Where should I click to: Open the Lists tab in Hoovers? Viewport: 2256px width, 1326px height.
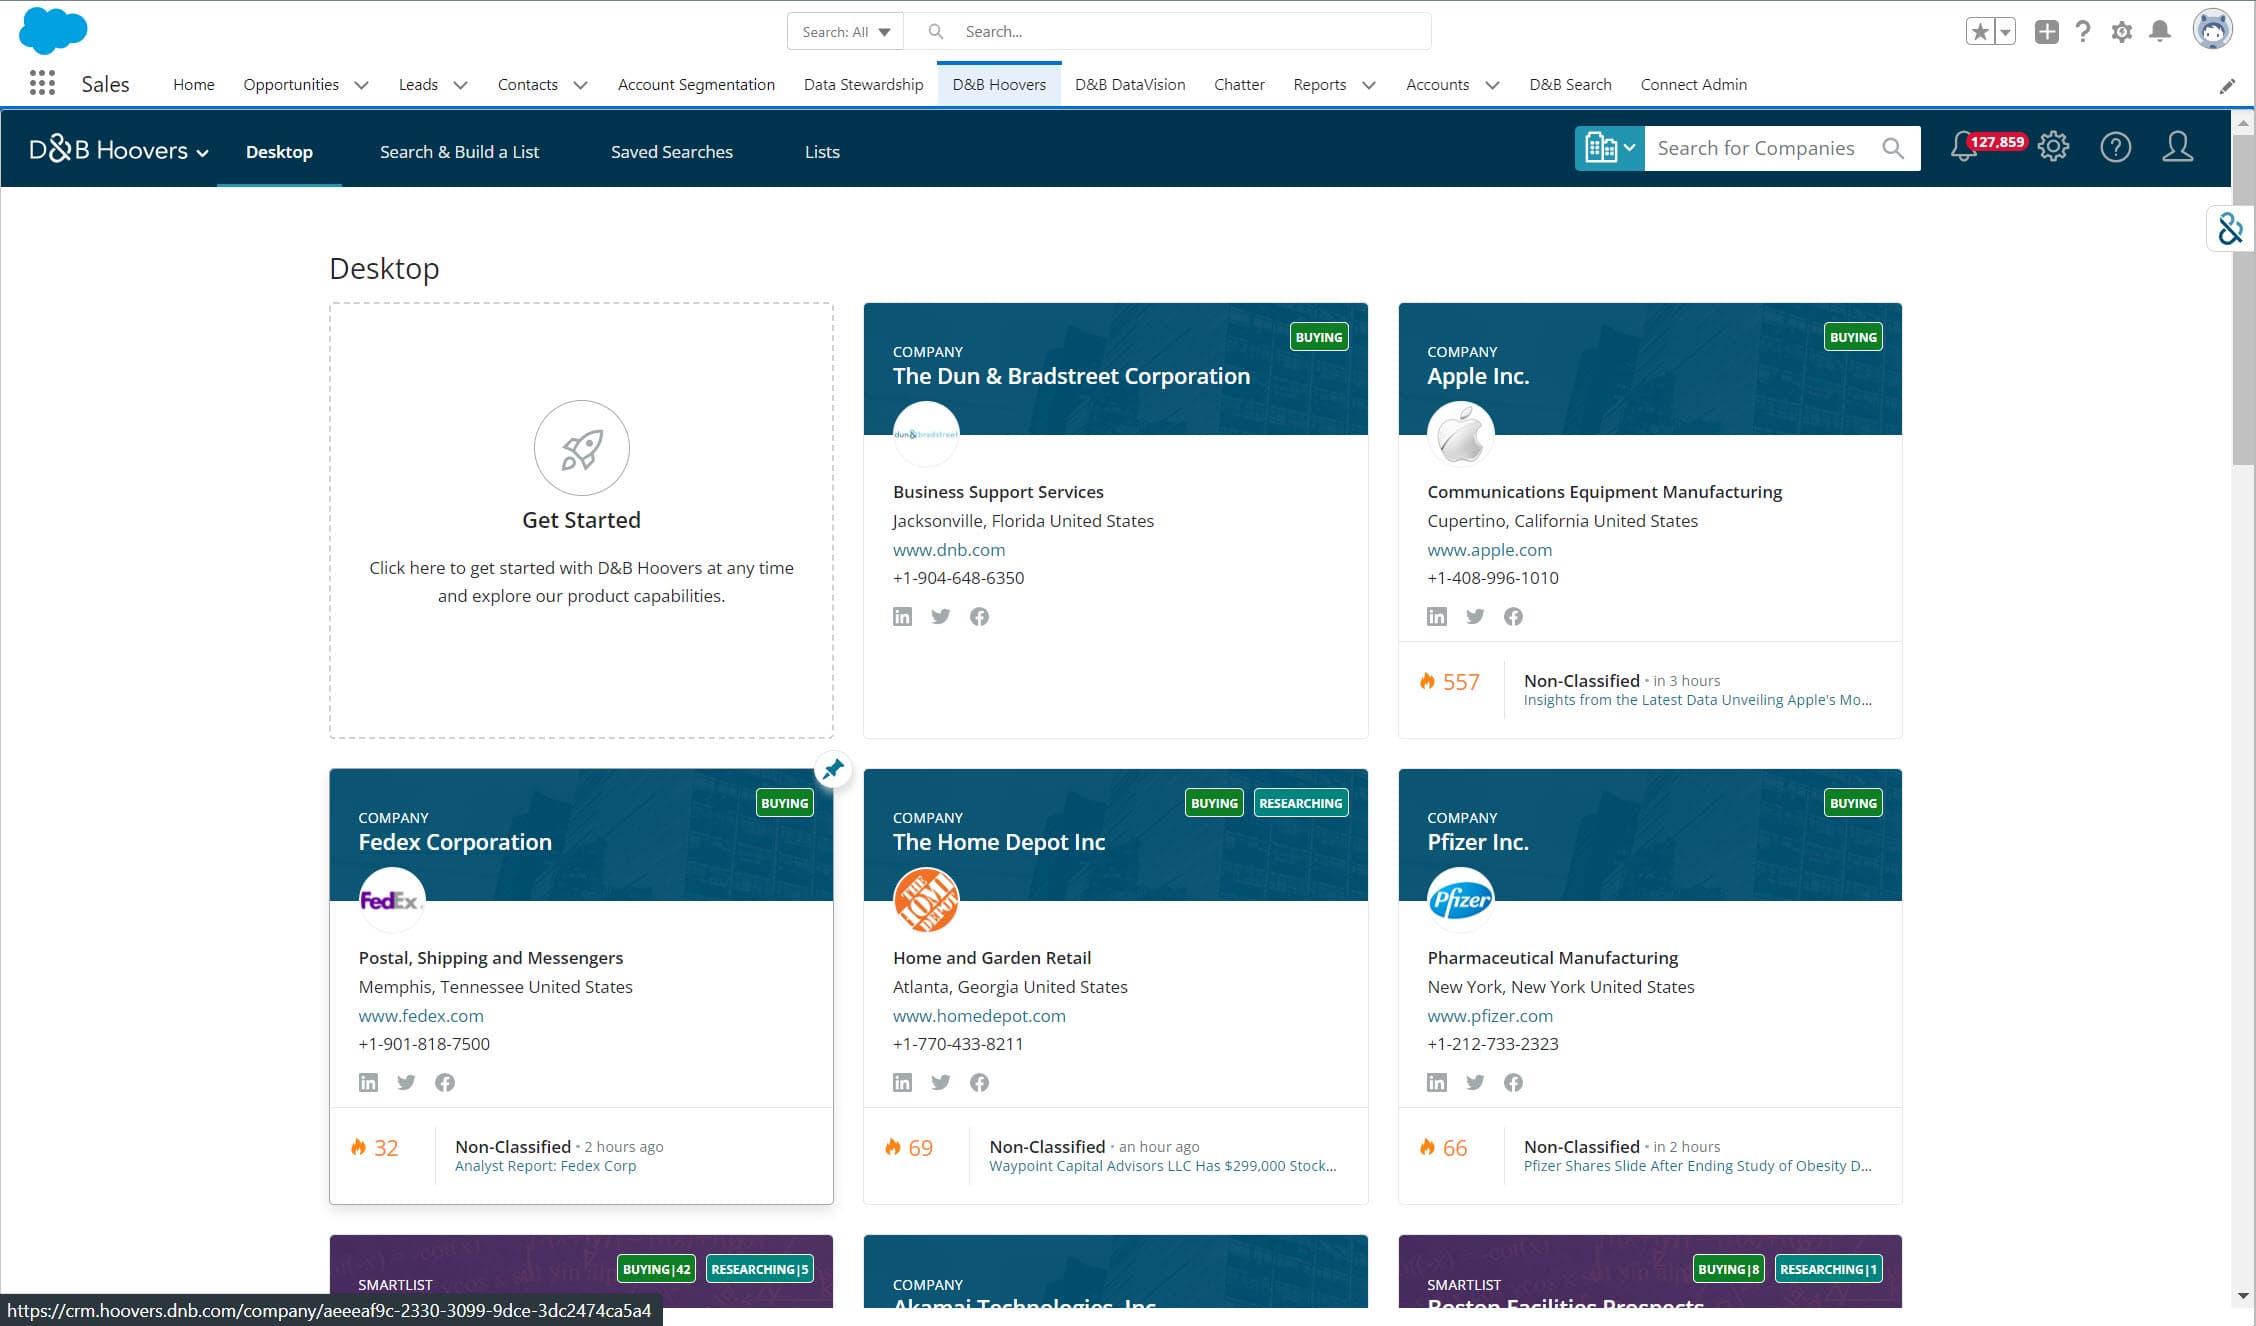[x=822, y=152]
